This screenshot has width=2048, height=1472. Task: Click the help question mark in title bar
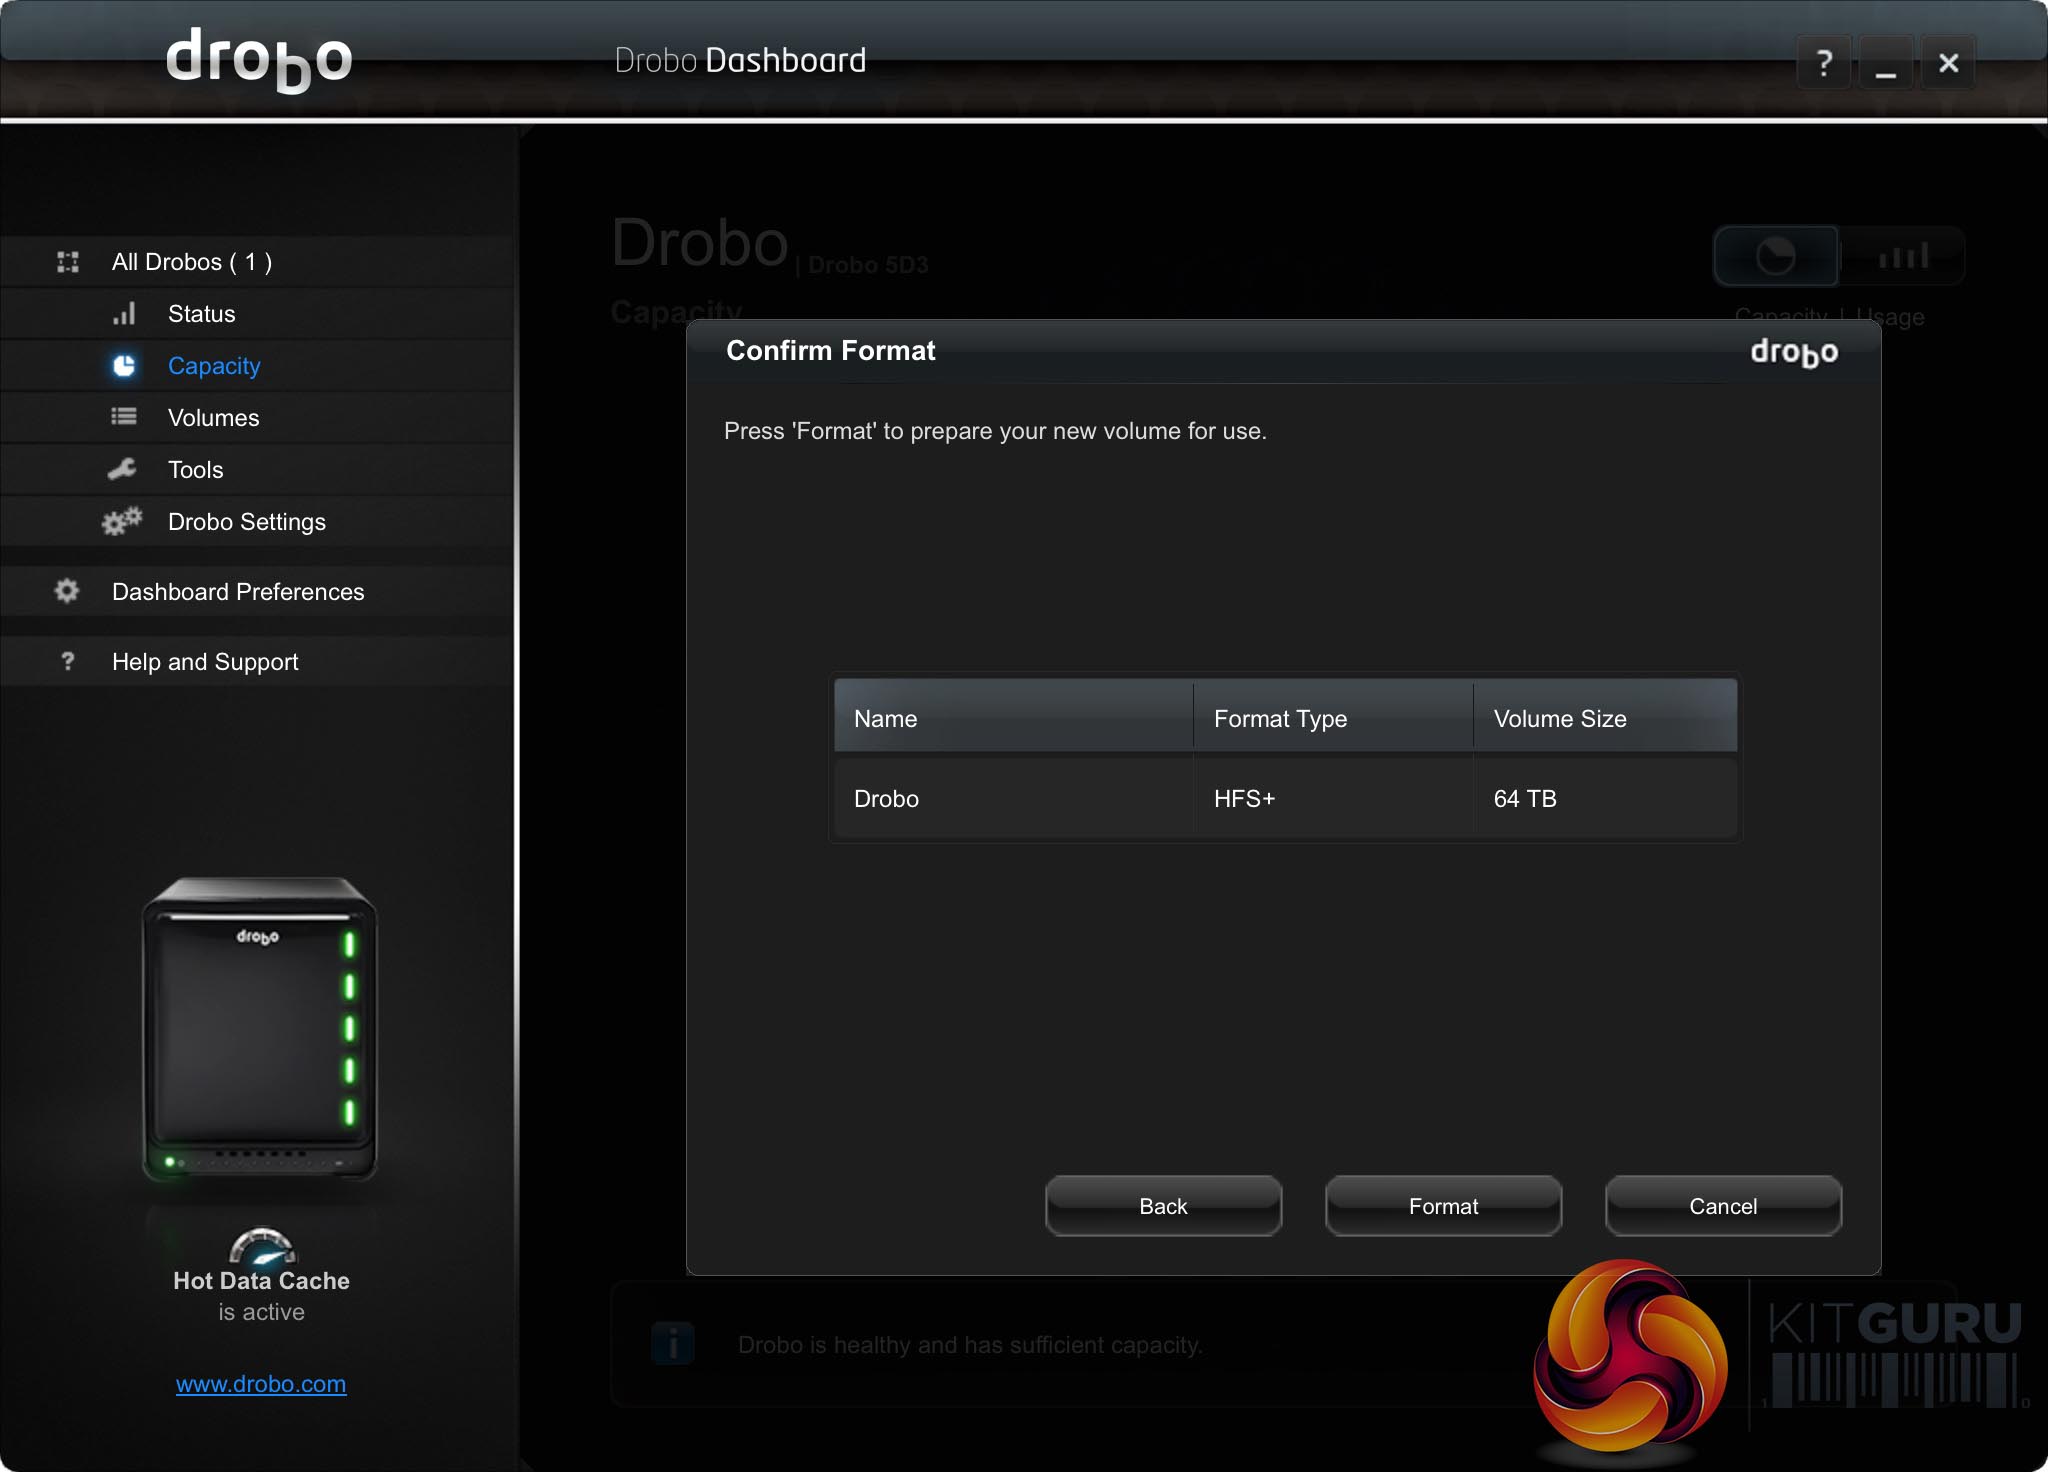[1824, 63]
